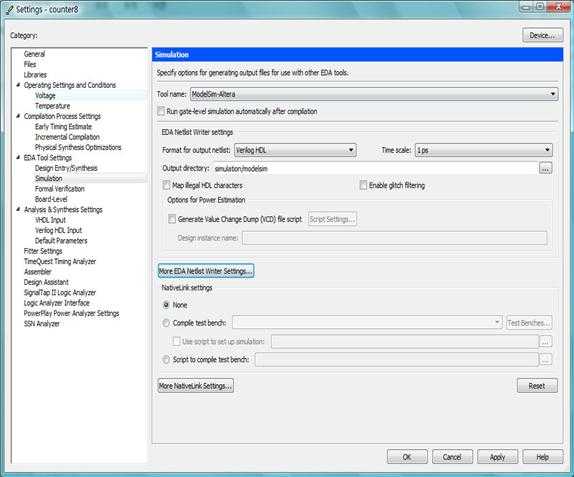Viewport: 574px width, 477px height.
Task: Collapse Analysis & Synthesis Settings node
Action: (18, 209)
